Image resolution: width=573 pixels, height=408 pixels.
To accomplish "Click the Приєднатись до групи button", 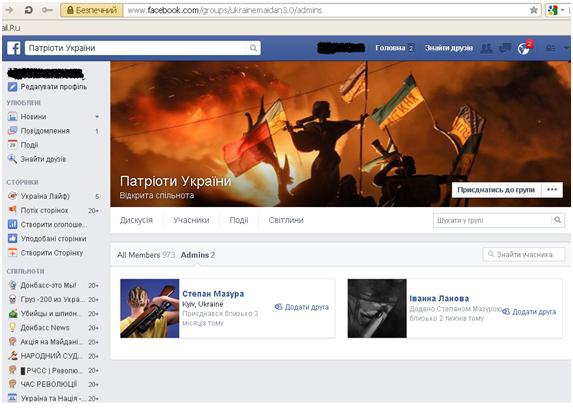I will pyautogui.click(x=496, y=189).
